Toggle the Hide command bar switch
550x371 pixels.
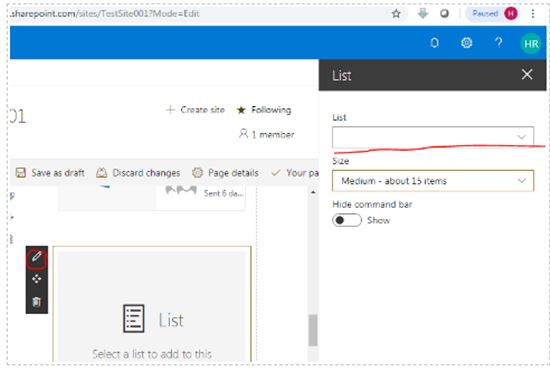(x=347, y=220)
